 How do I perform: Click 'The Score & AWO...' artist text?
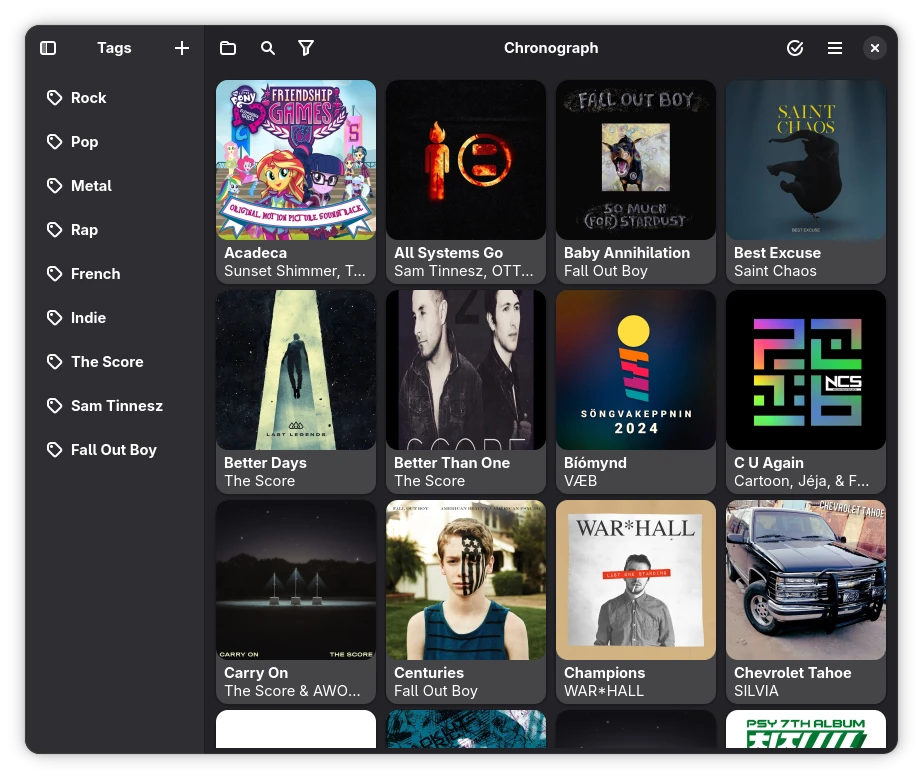click(292, 691)
